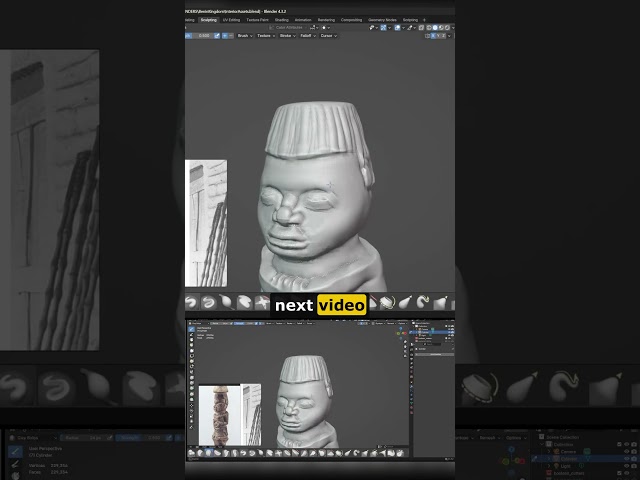Open the Texture Paint workspace tab

[x=258, y=20]
